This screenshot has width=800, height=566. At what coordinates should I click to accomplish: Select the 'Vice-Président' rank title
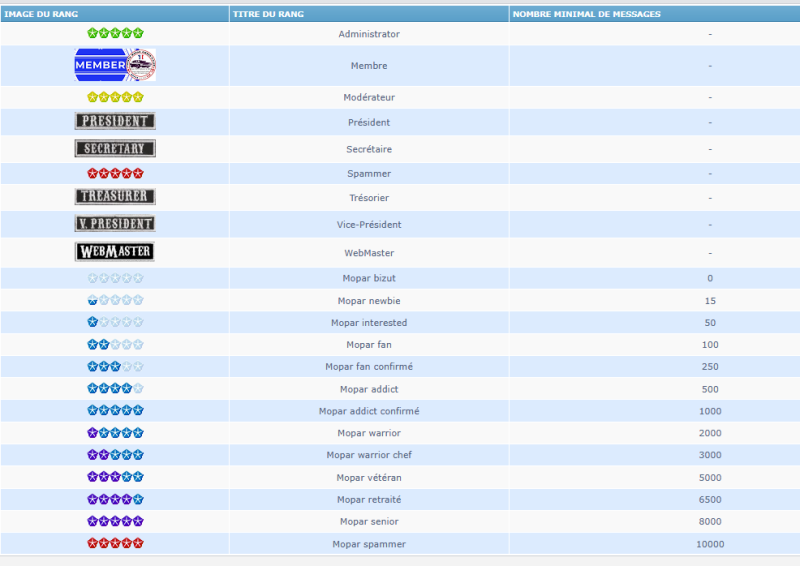369,225
